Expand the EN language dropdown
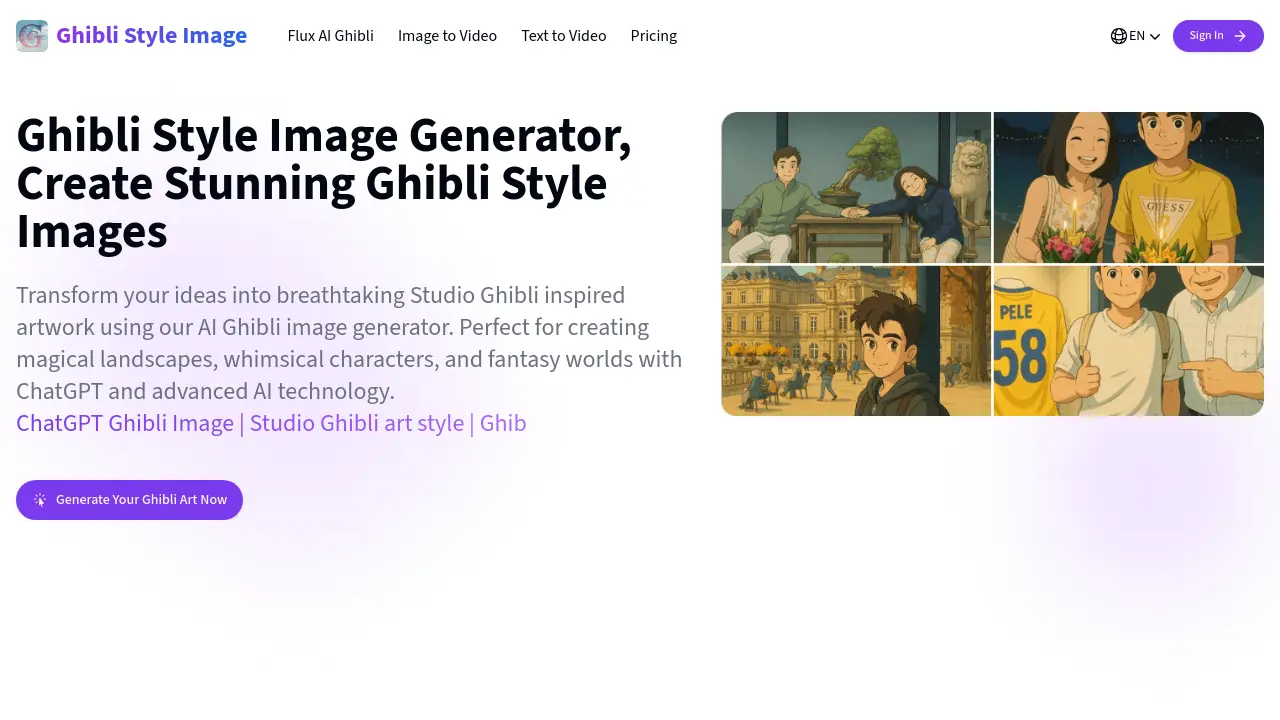 click(x=1137, y=36)
